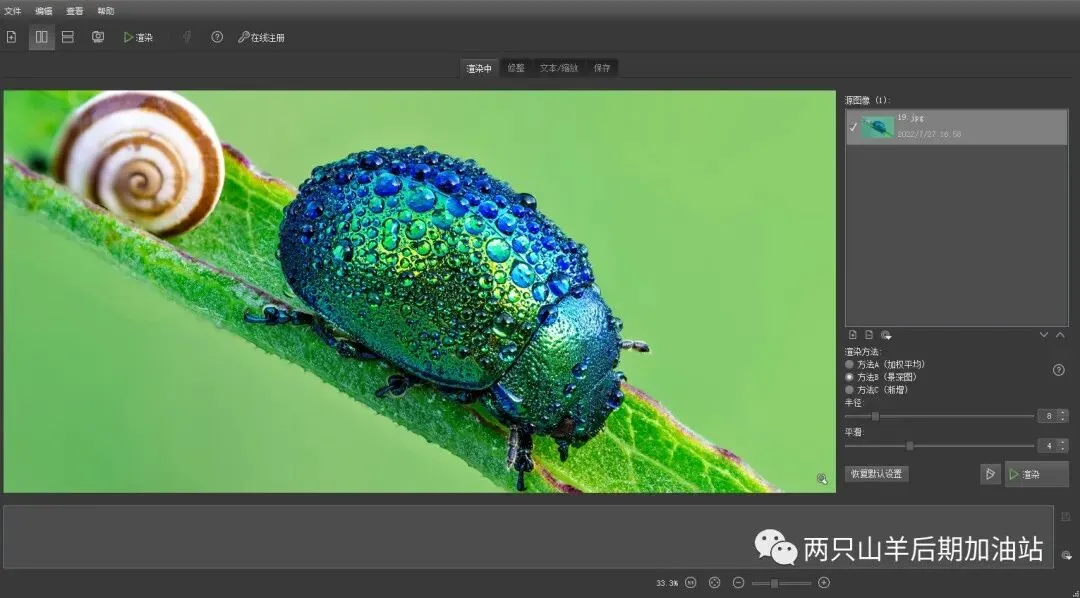Click the 1:1 actual size zoom icon
The height and width of the screenshot is (598, 1080).
[691, 583]
